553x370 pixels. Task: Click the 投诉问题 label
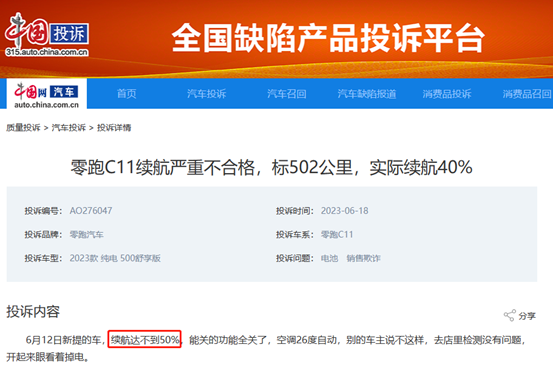(295, 258)
